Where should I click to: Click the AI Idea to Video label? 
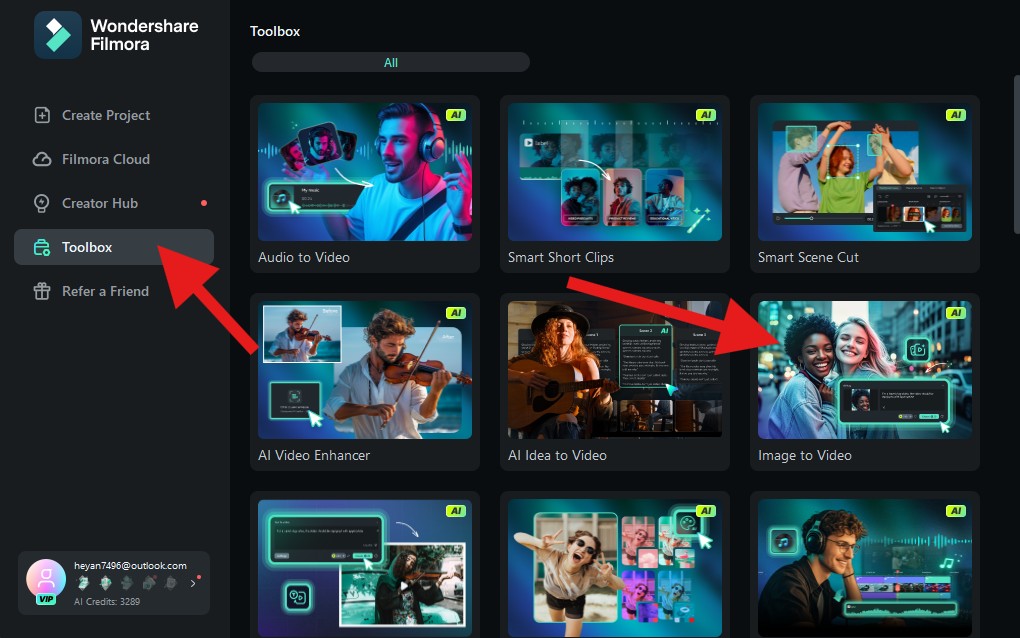(557, 455)
